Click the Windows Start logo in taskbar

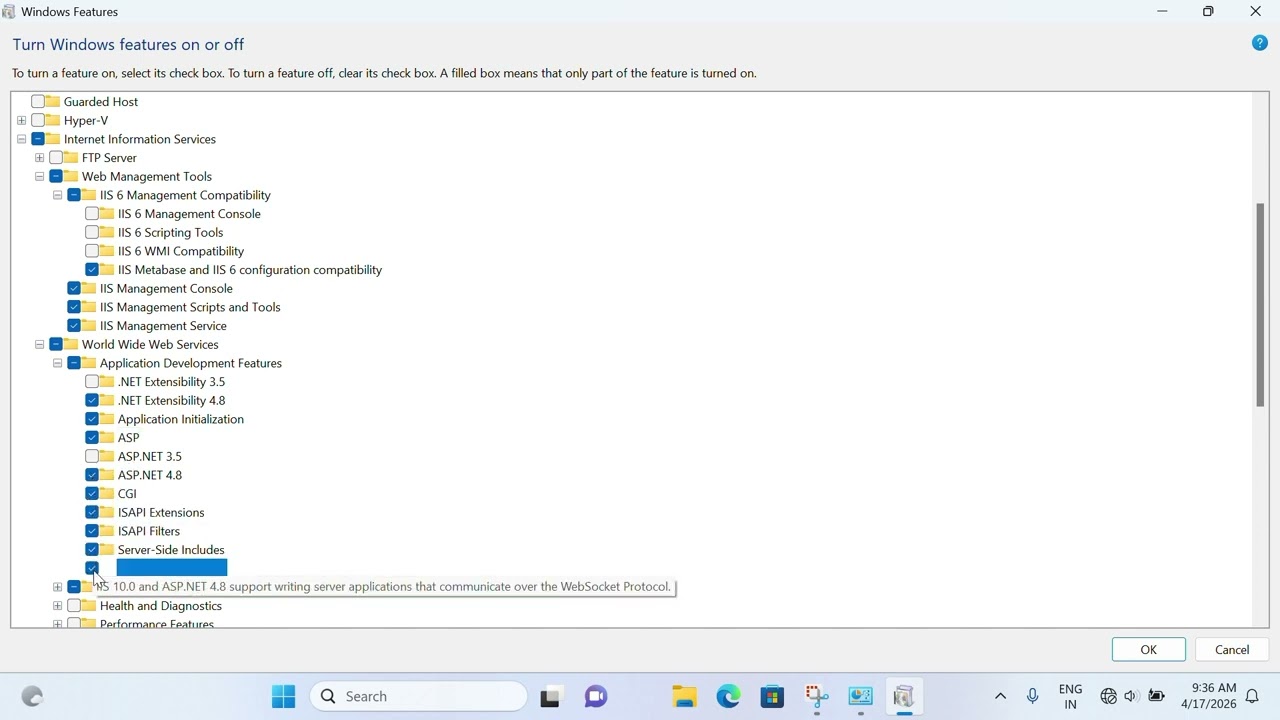click(x=284, y=696)
